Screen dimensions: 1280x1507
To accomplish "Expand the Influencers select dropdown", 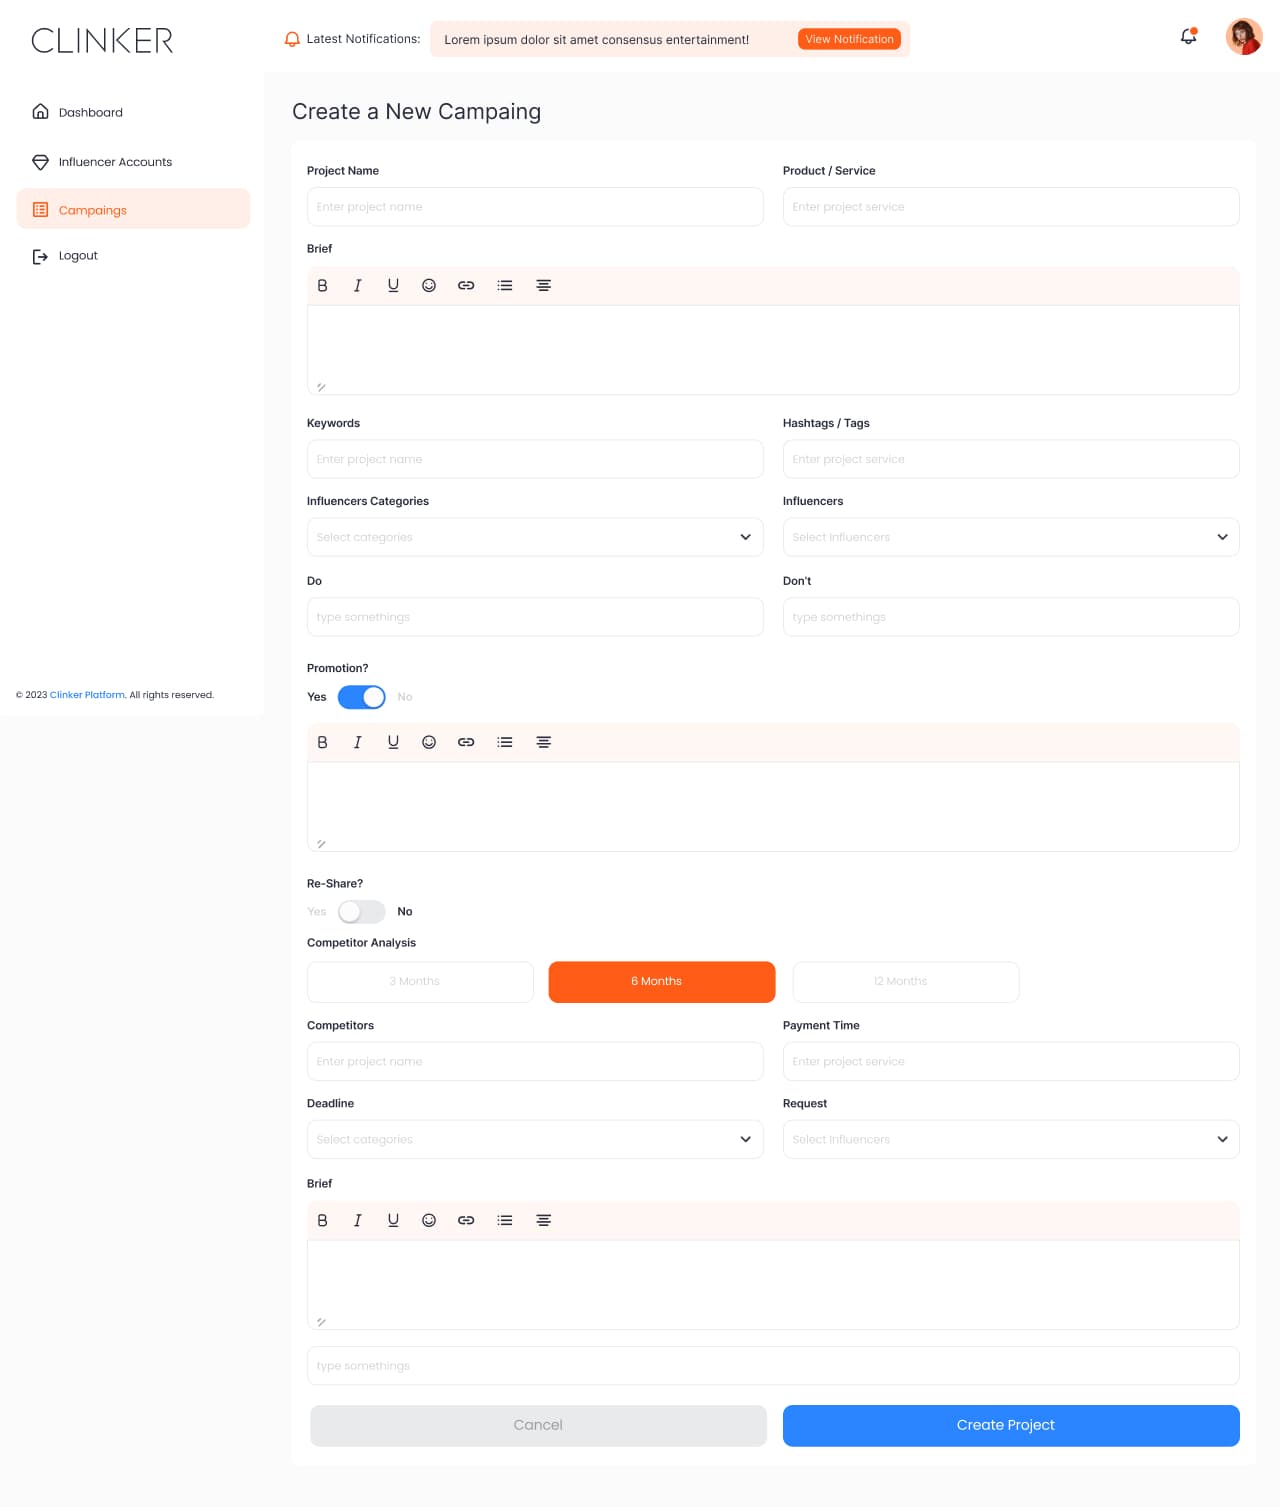I will point(1011,537).
